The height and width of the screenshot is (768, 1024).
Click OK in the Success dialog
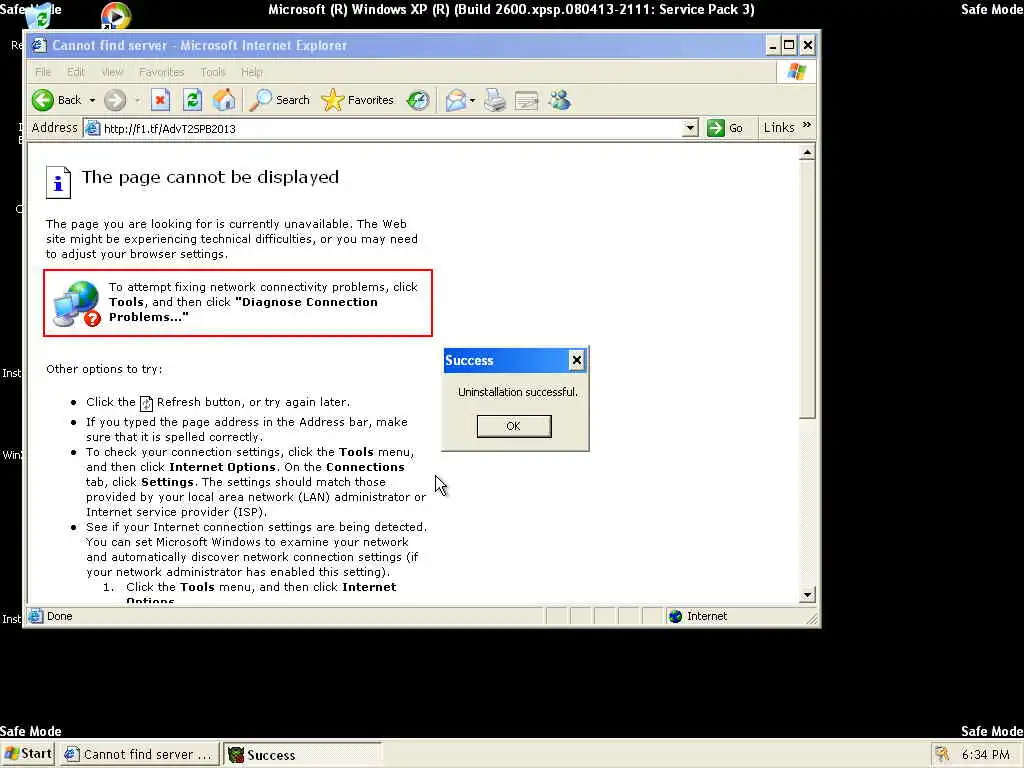[514, 426]
